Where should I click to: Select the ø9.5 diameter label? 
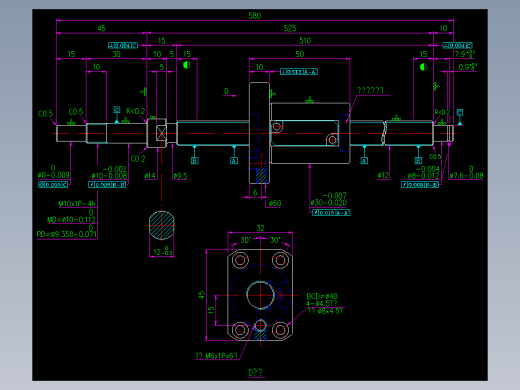tap(180, 175)
